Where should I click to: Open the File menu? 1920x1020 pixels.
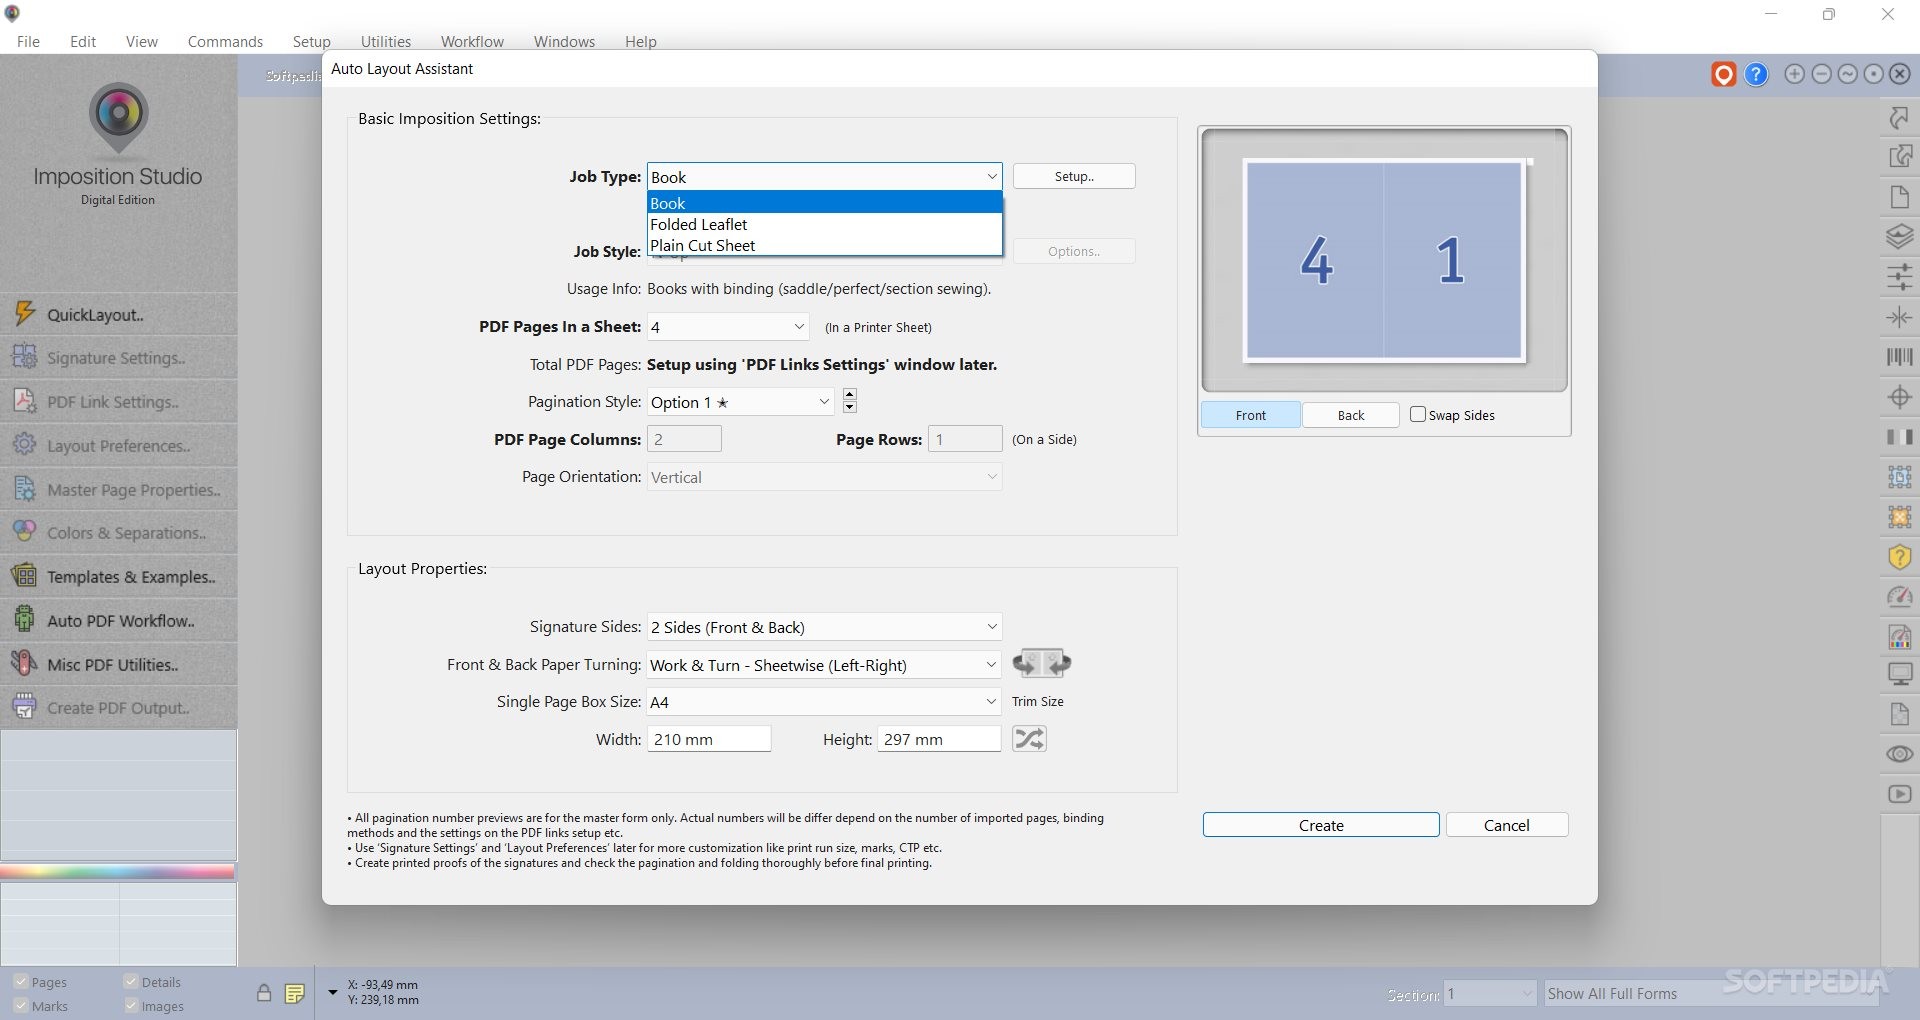[28, 41]
